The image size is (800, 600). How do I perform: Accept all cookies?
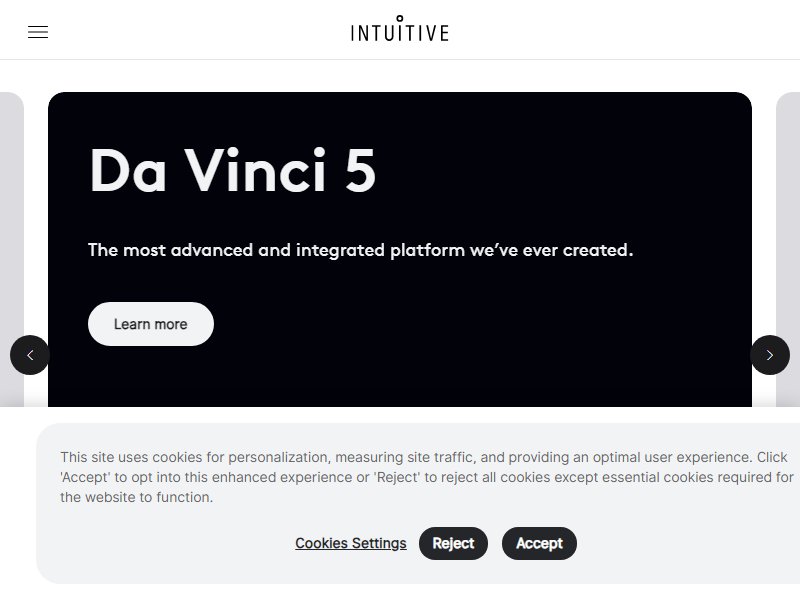pyautogui.click(x=539, y=543)
